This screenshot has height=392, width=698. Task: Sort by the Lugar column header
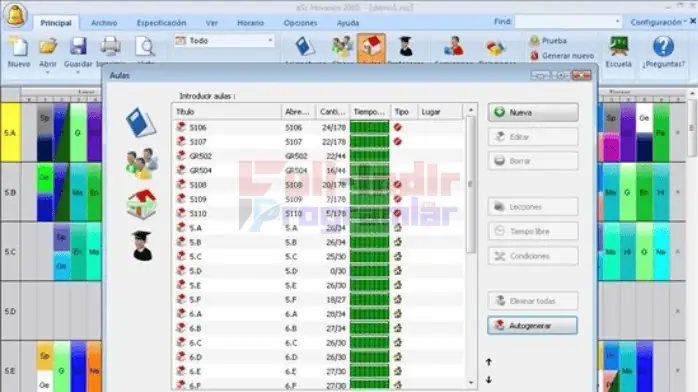point(440,112)
